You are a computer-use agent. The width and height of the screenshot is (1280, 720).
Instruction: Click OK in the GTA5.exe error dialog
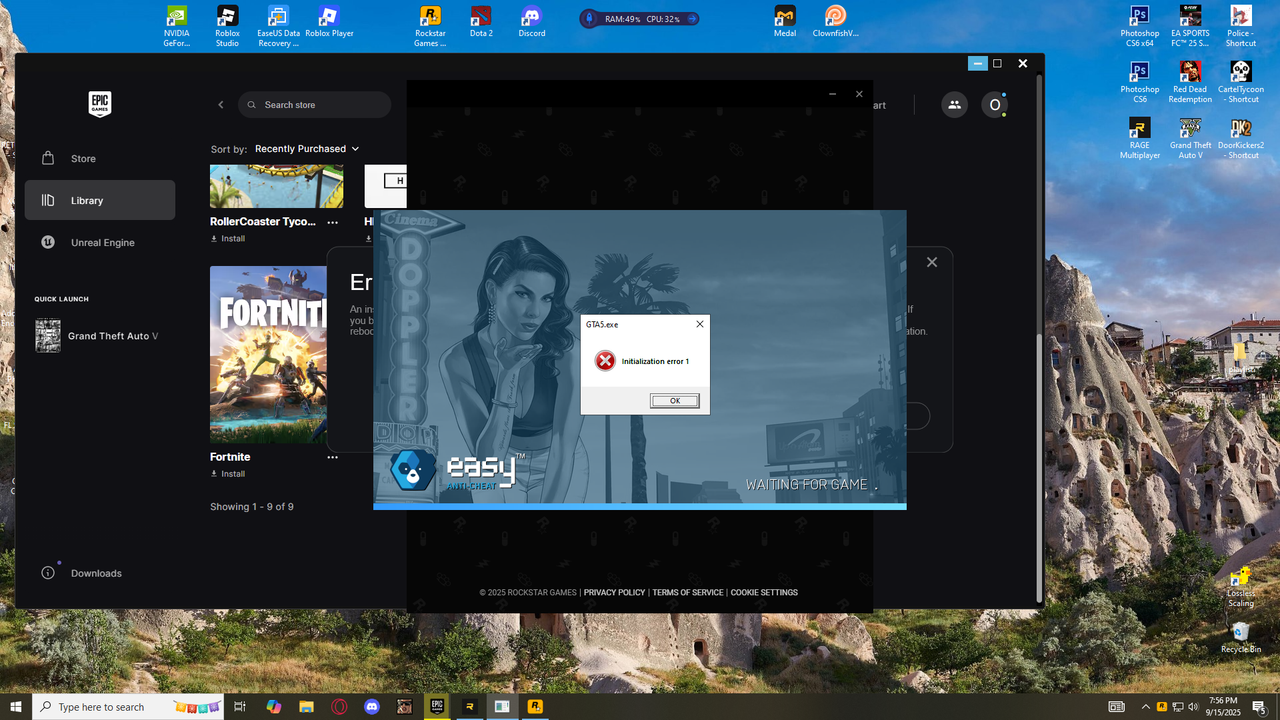[674, 401]
